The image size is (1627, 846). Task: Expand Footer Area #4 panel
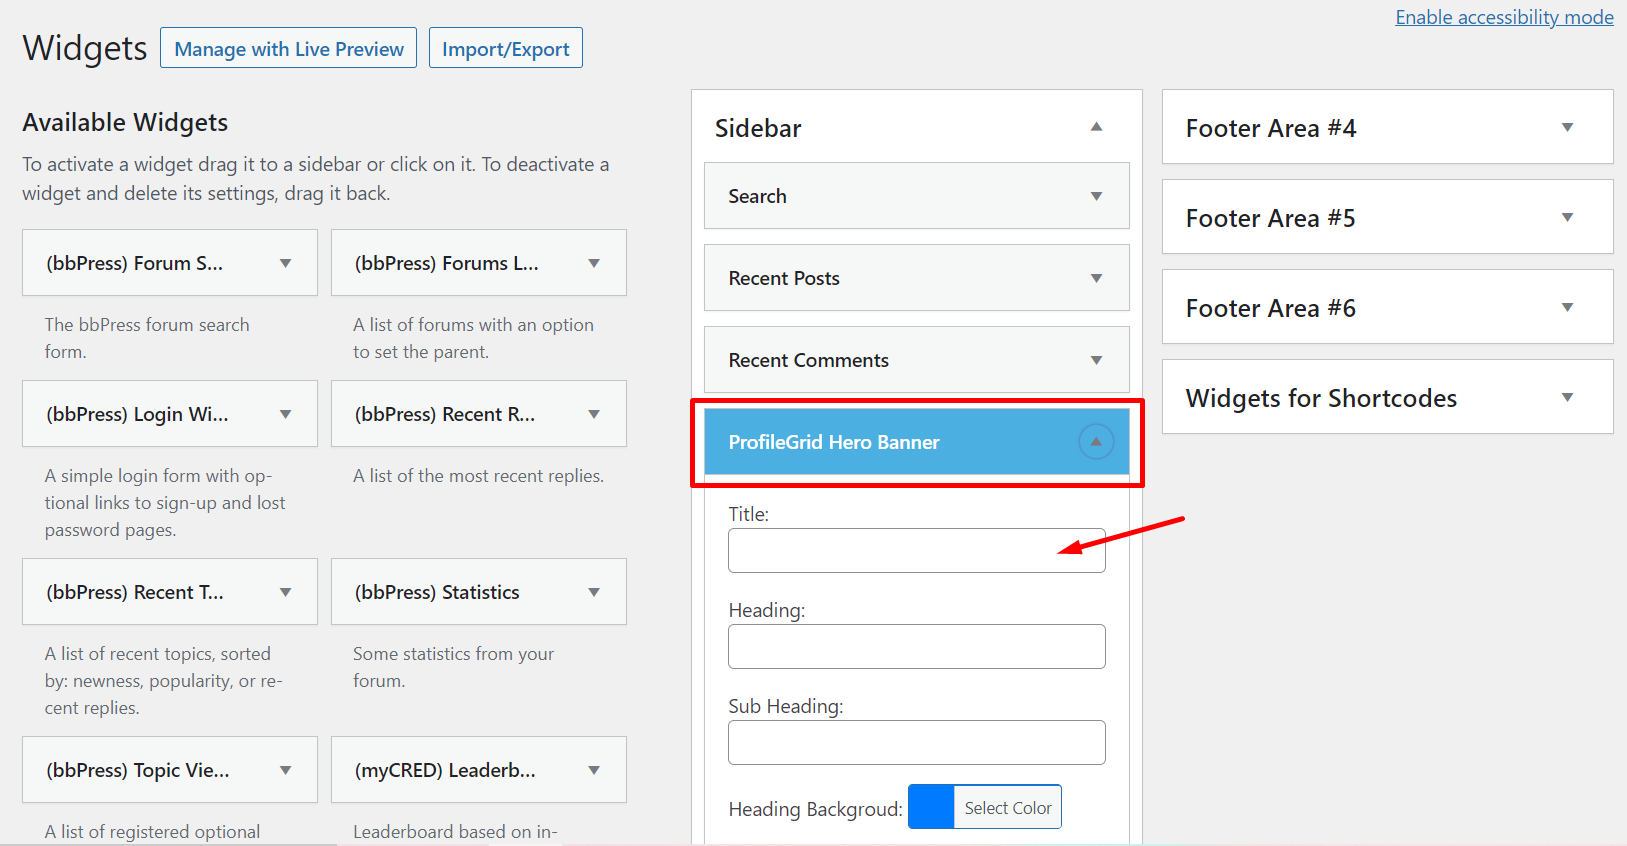click(x=1567, y=128)
